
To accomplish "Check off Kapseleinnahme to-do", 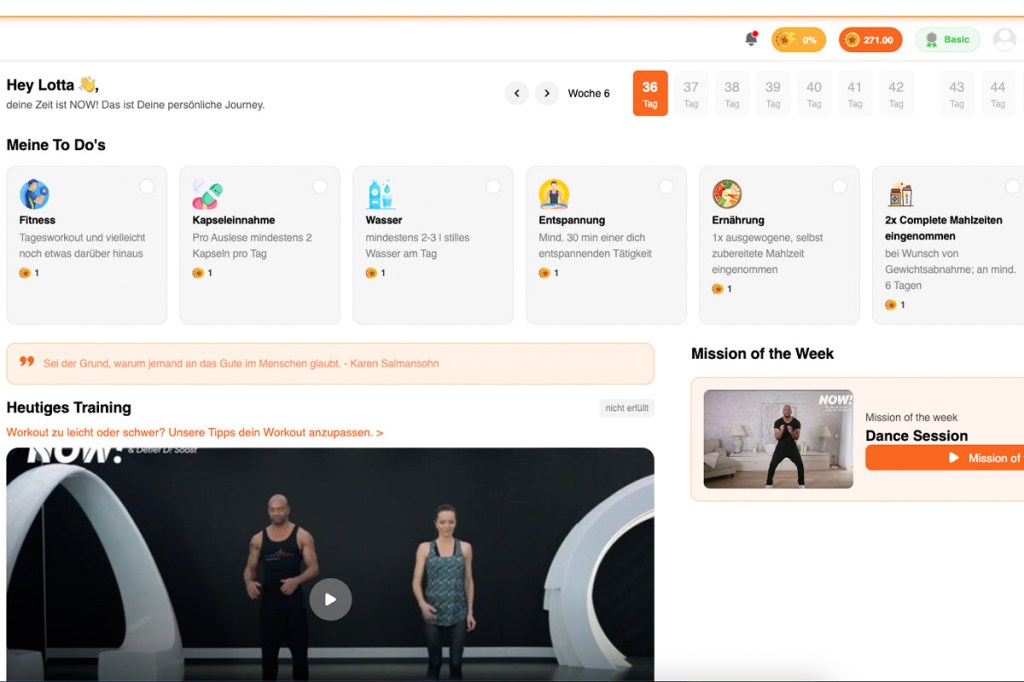I will click(320, 187).
